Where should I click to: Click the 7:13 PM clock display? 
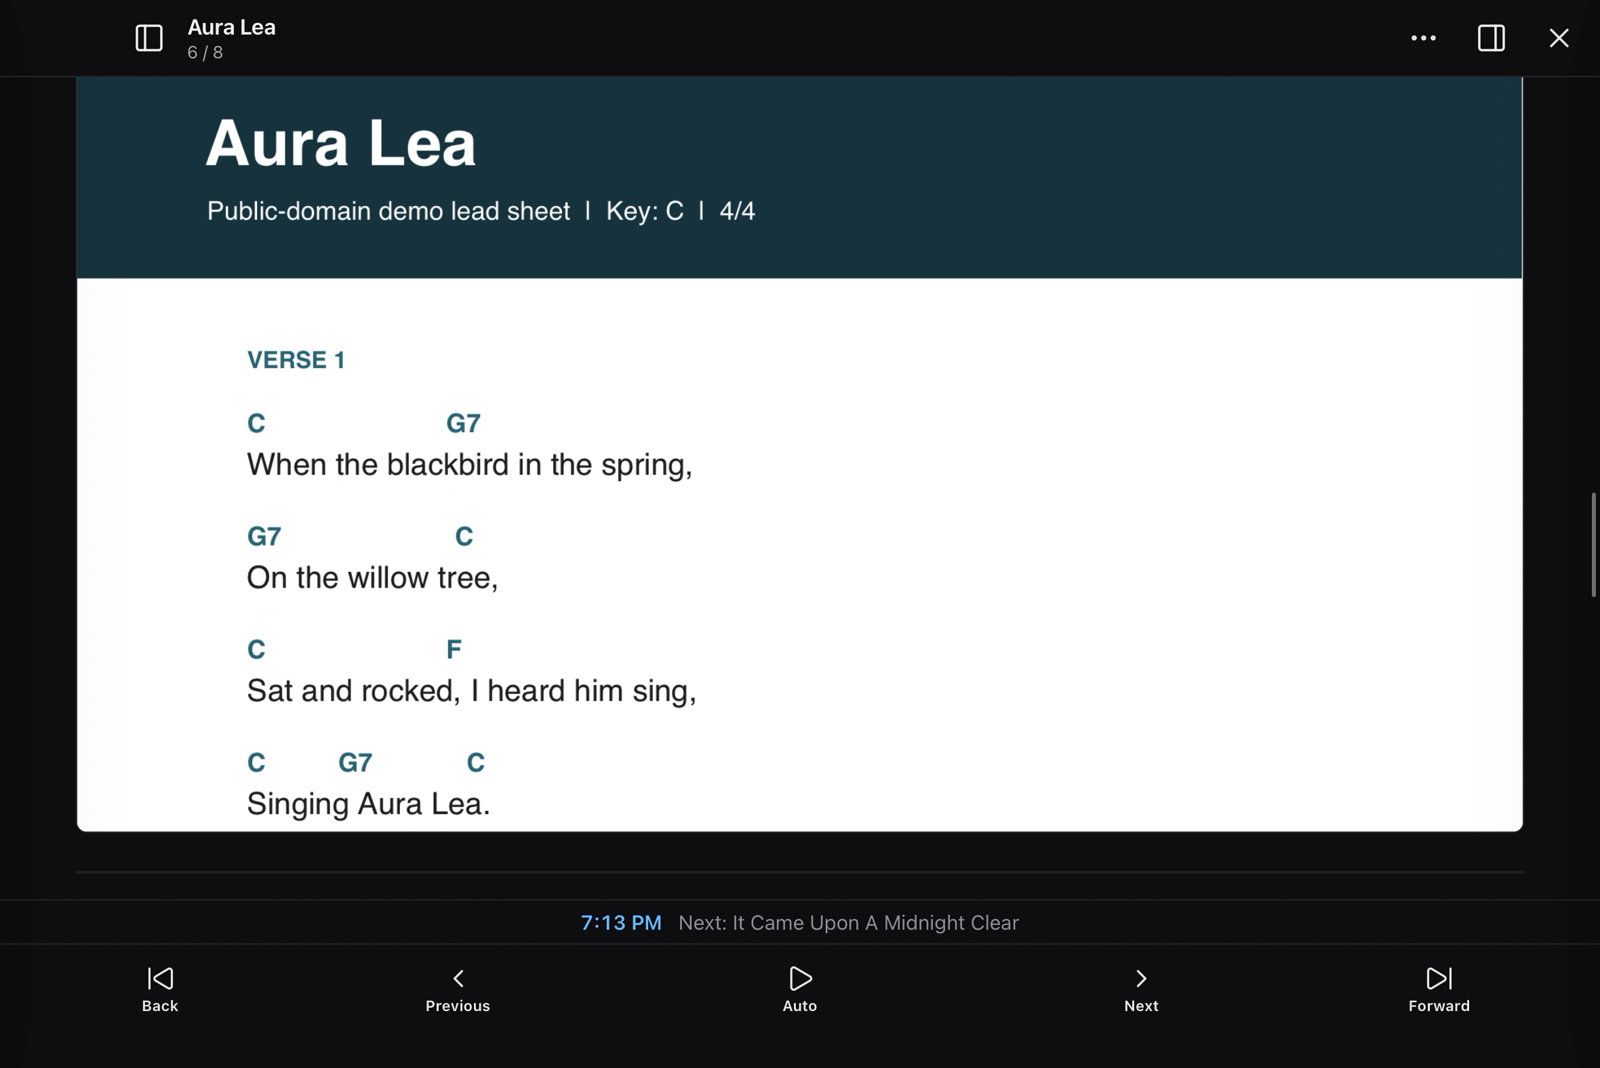pyautogui.click(x=621, y=923)
